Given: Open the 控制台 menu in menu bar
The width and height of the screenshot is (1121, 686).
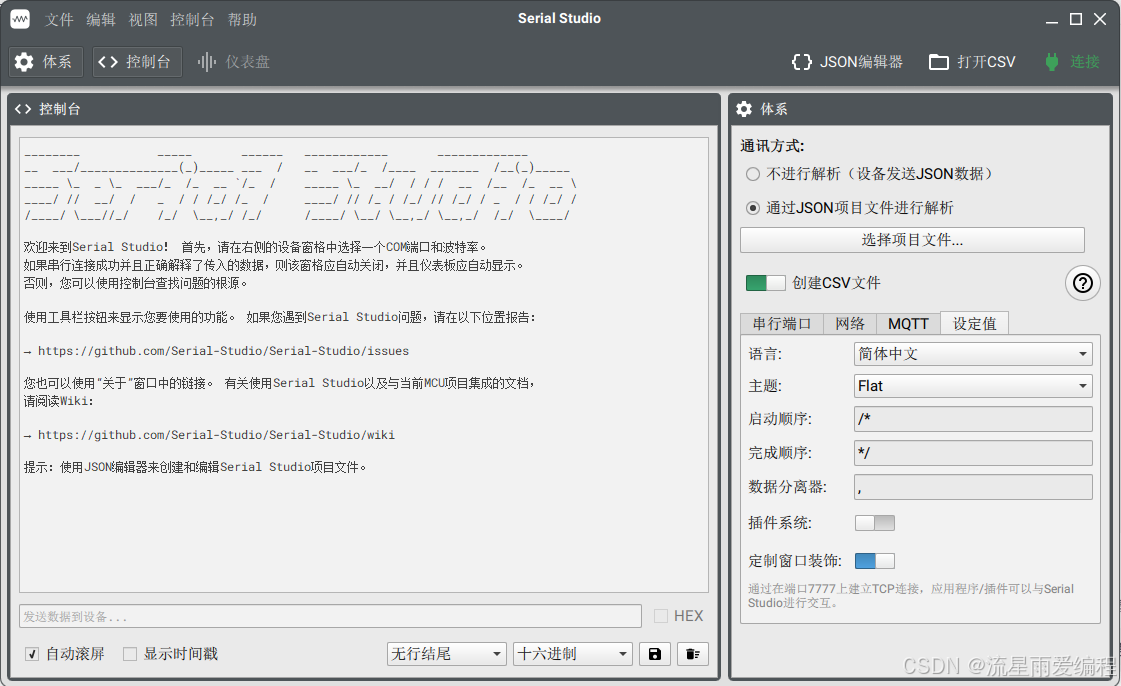Looking at the screenshot, I should tap(192, 19).
